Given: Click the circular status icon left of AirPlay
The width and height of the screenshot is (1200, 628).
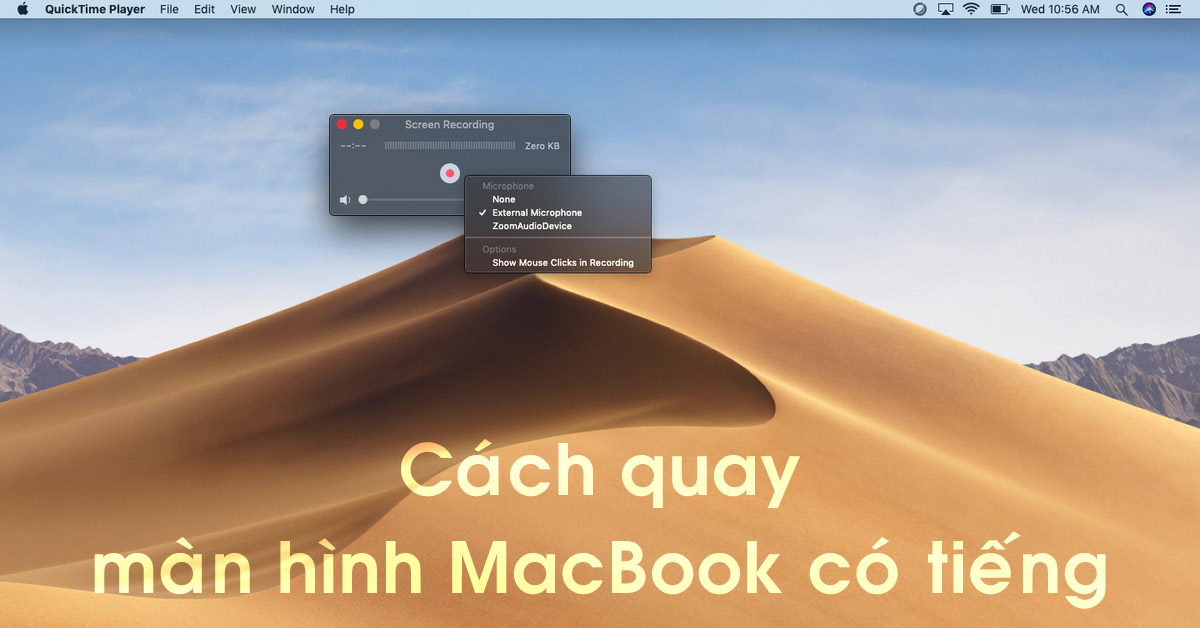Looking at the screenshot, I should click(x=920, y=9).
